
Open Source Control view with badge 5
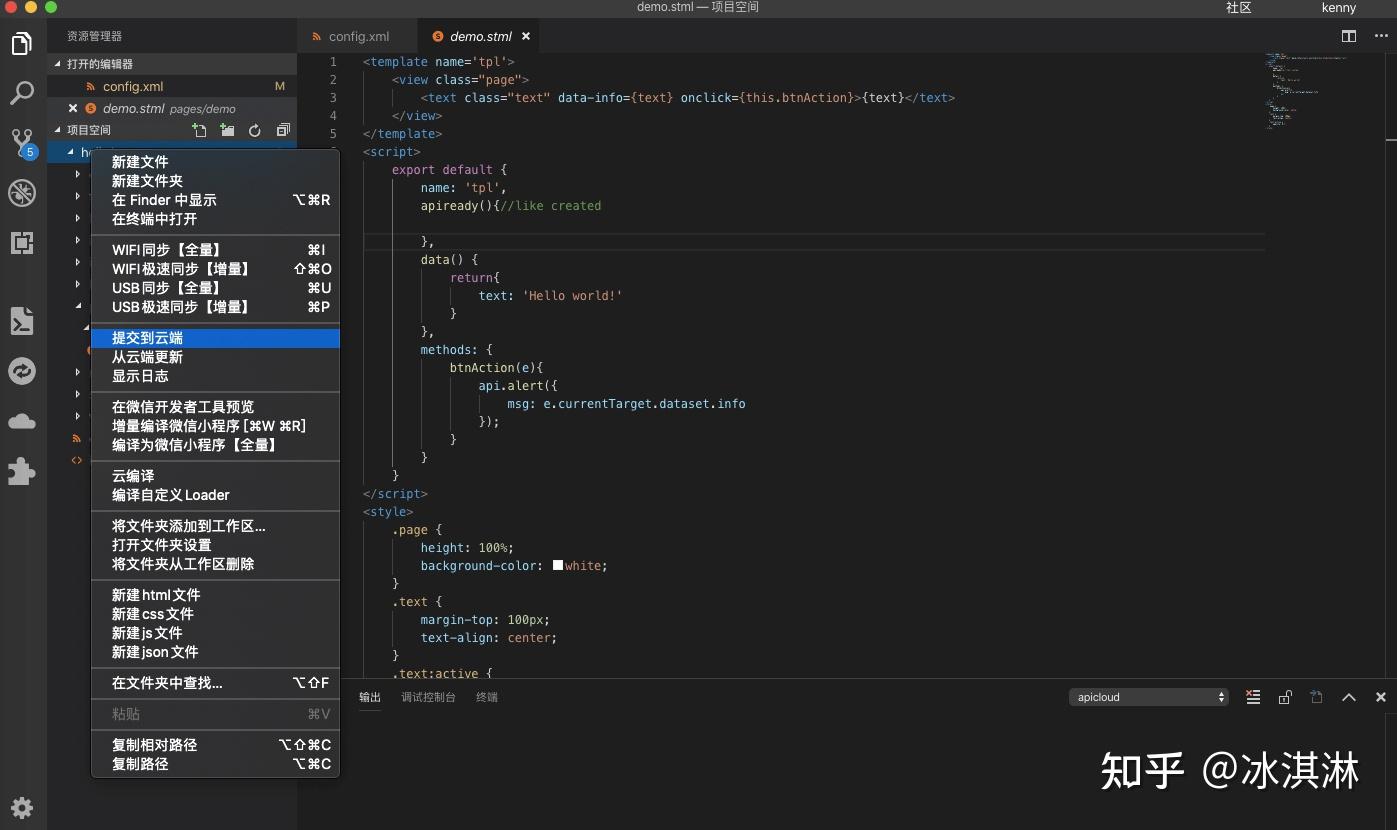(22, 143)
